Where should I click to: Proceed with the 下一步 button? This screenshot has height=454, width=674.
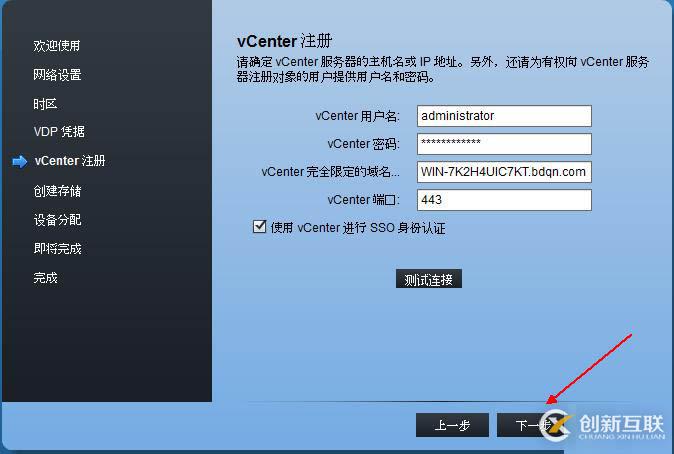(x=533, y=425)
